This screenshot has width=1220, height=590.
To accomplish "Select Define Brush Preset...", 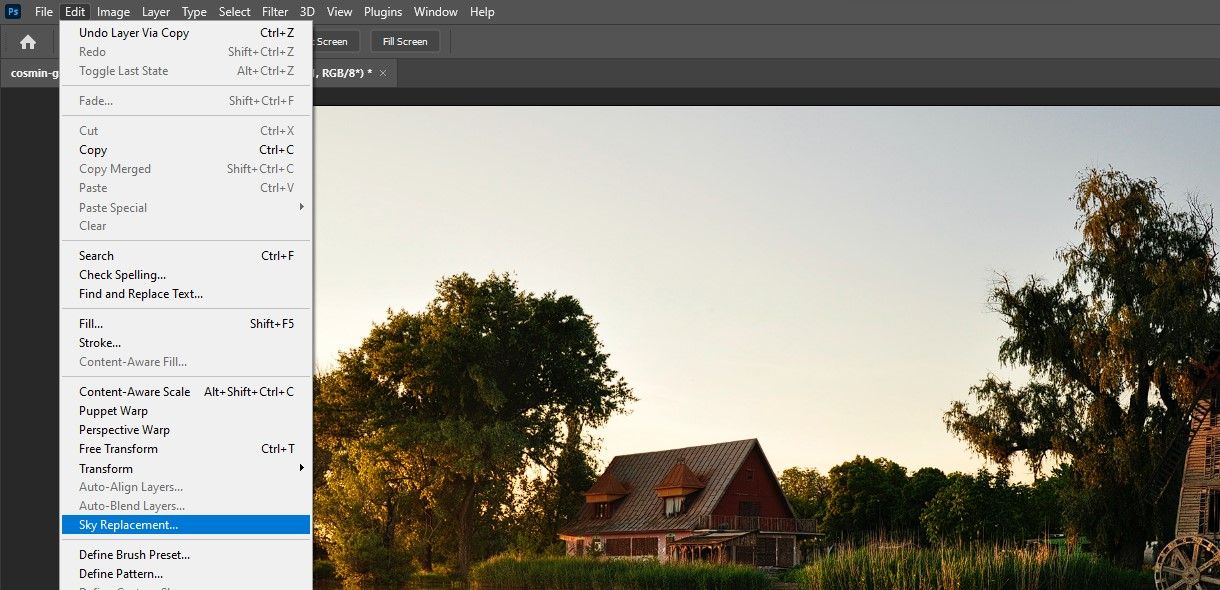I will 186,555.
